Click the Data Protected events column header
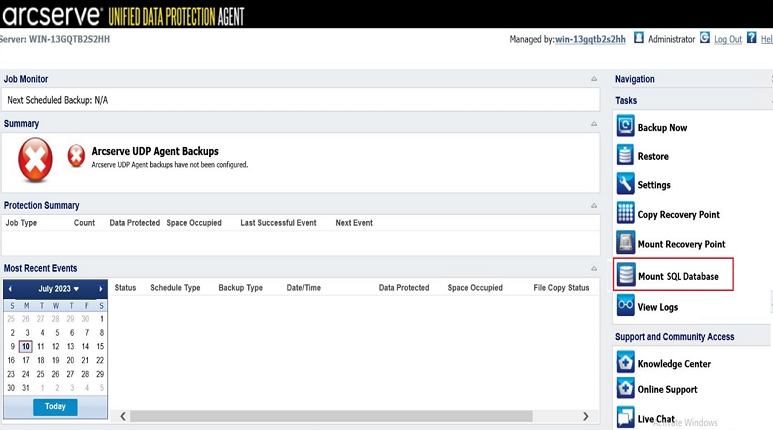773x430 pixels. [x=404, y=288]
